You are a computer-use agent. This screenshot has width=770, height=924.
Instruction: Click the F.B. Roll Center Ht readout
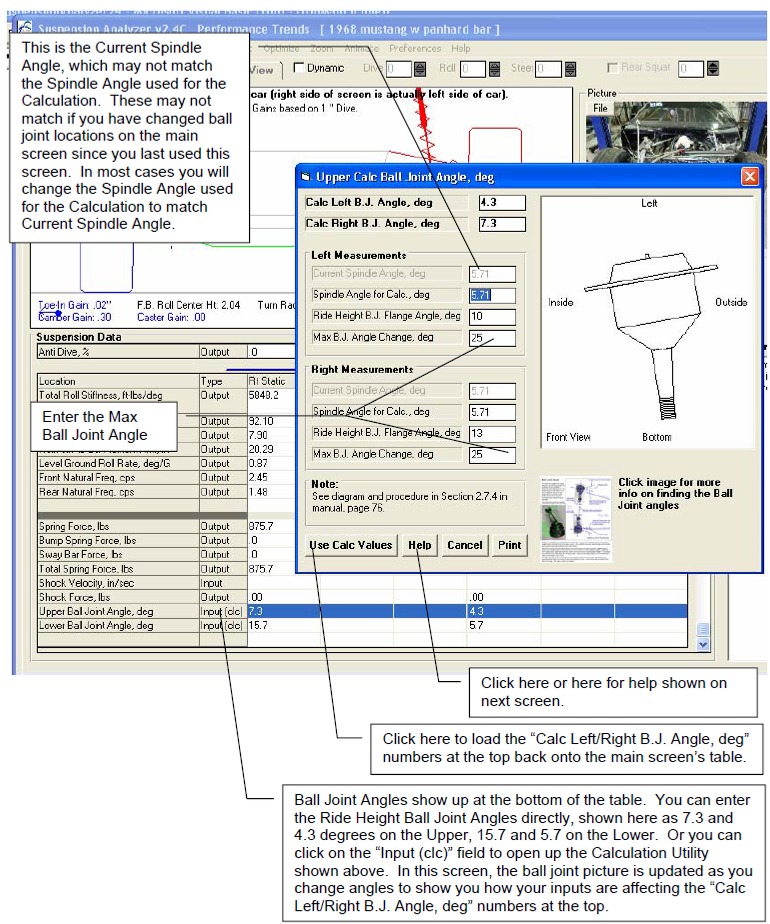coord(189,305)
